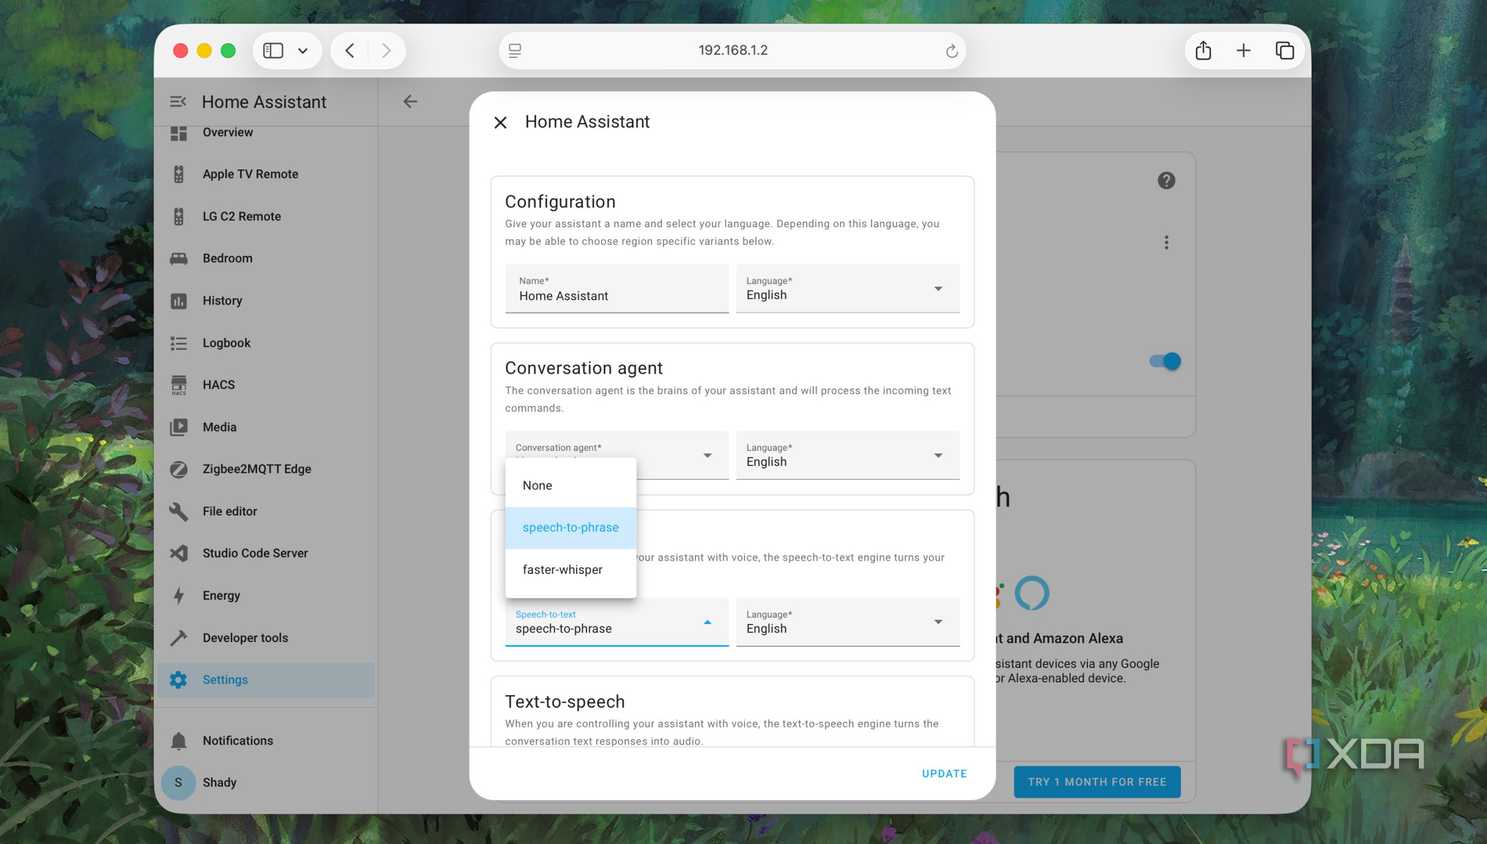
Task: Reload the page in Safari
Action: click(951, 51)
